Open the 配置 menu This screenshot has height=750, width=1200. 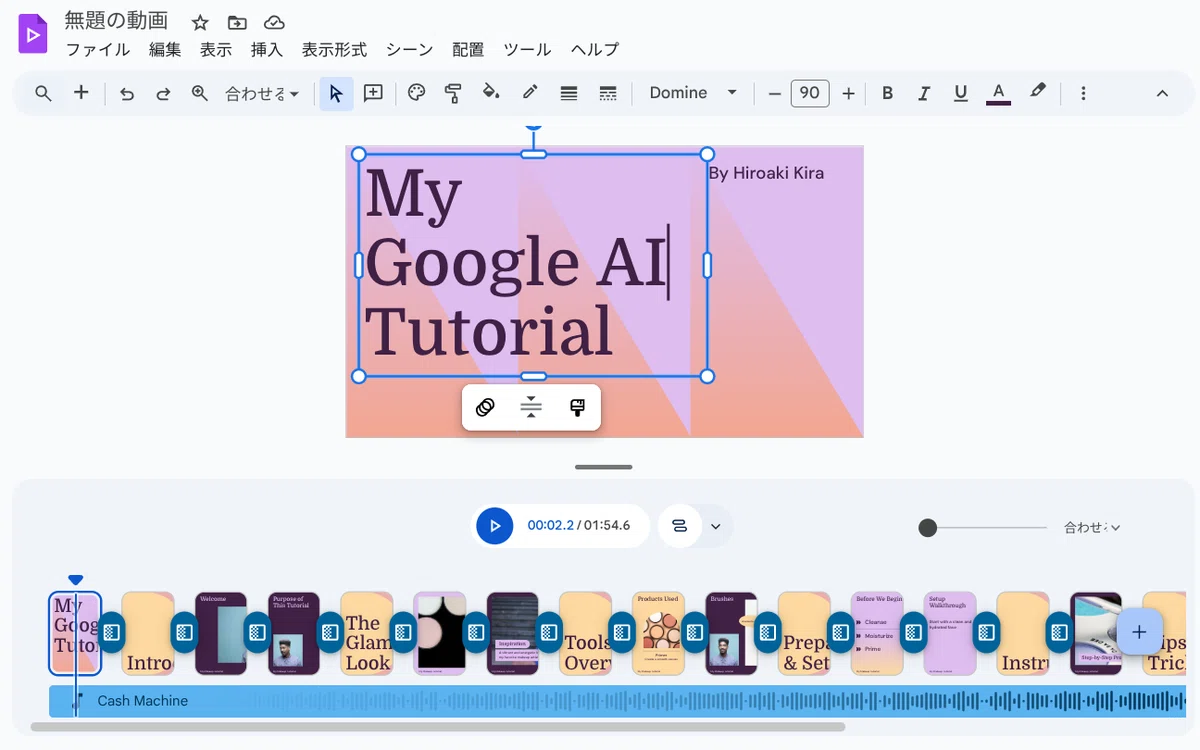(468, 49)
